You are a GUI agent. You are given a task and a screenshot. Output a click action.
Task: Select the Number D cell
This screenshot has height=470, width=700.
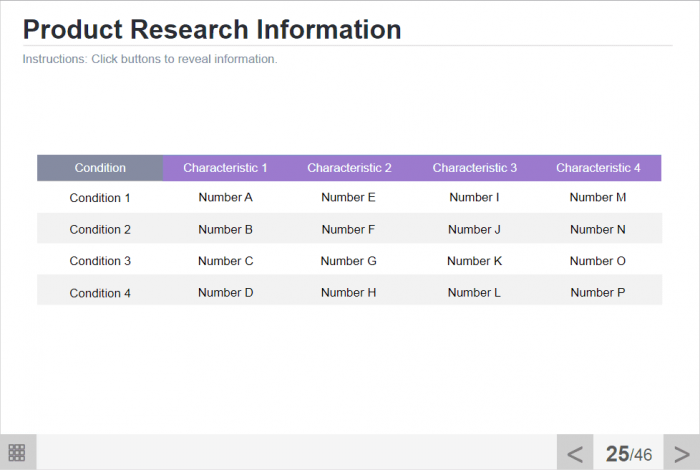tap(225, 293)
